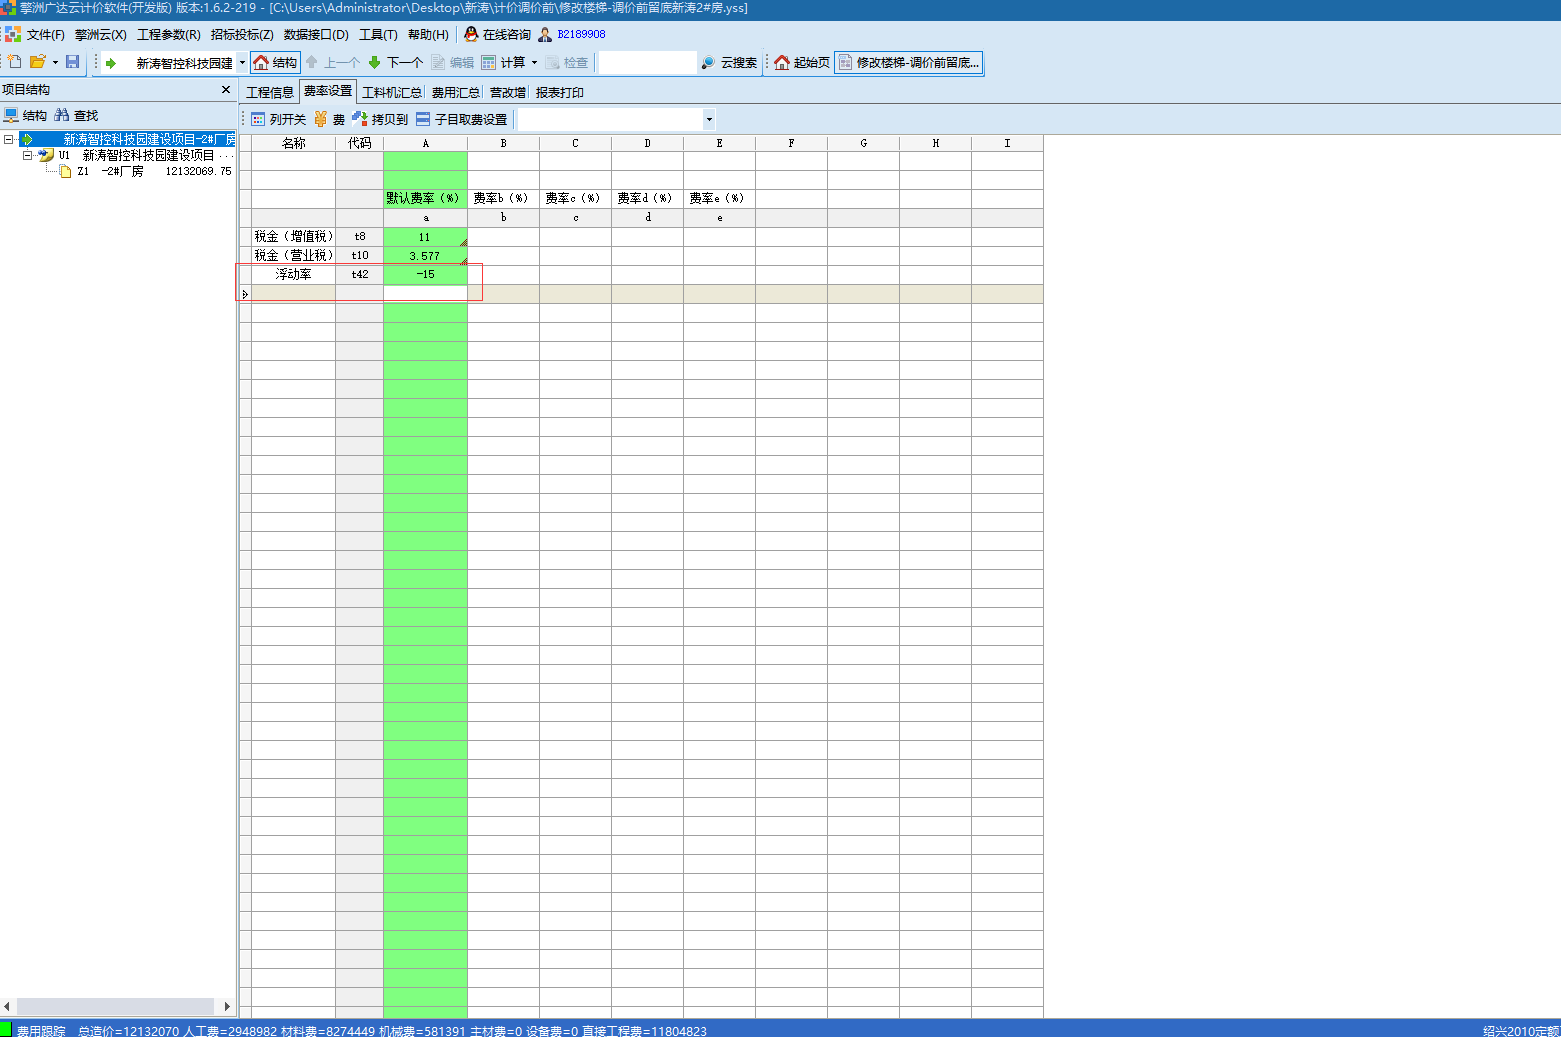
Task: Open the 新涛智控科技园建 project combo box
Action: (242, 63)
